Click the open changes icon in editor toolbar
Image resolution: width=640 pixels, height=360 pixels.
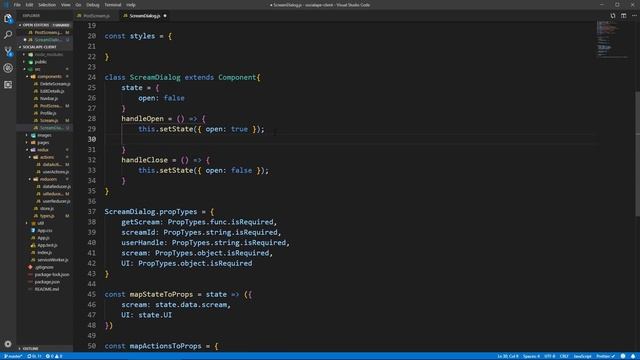pos(613,16)
